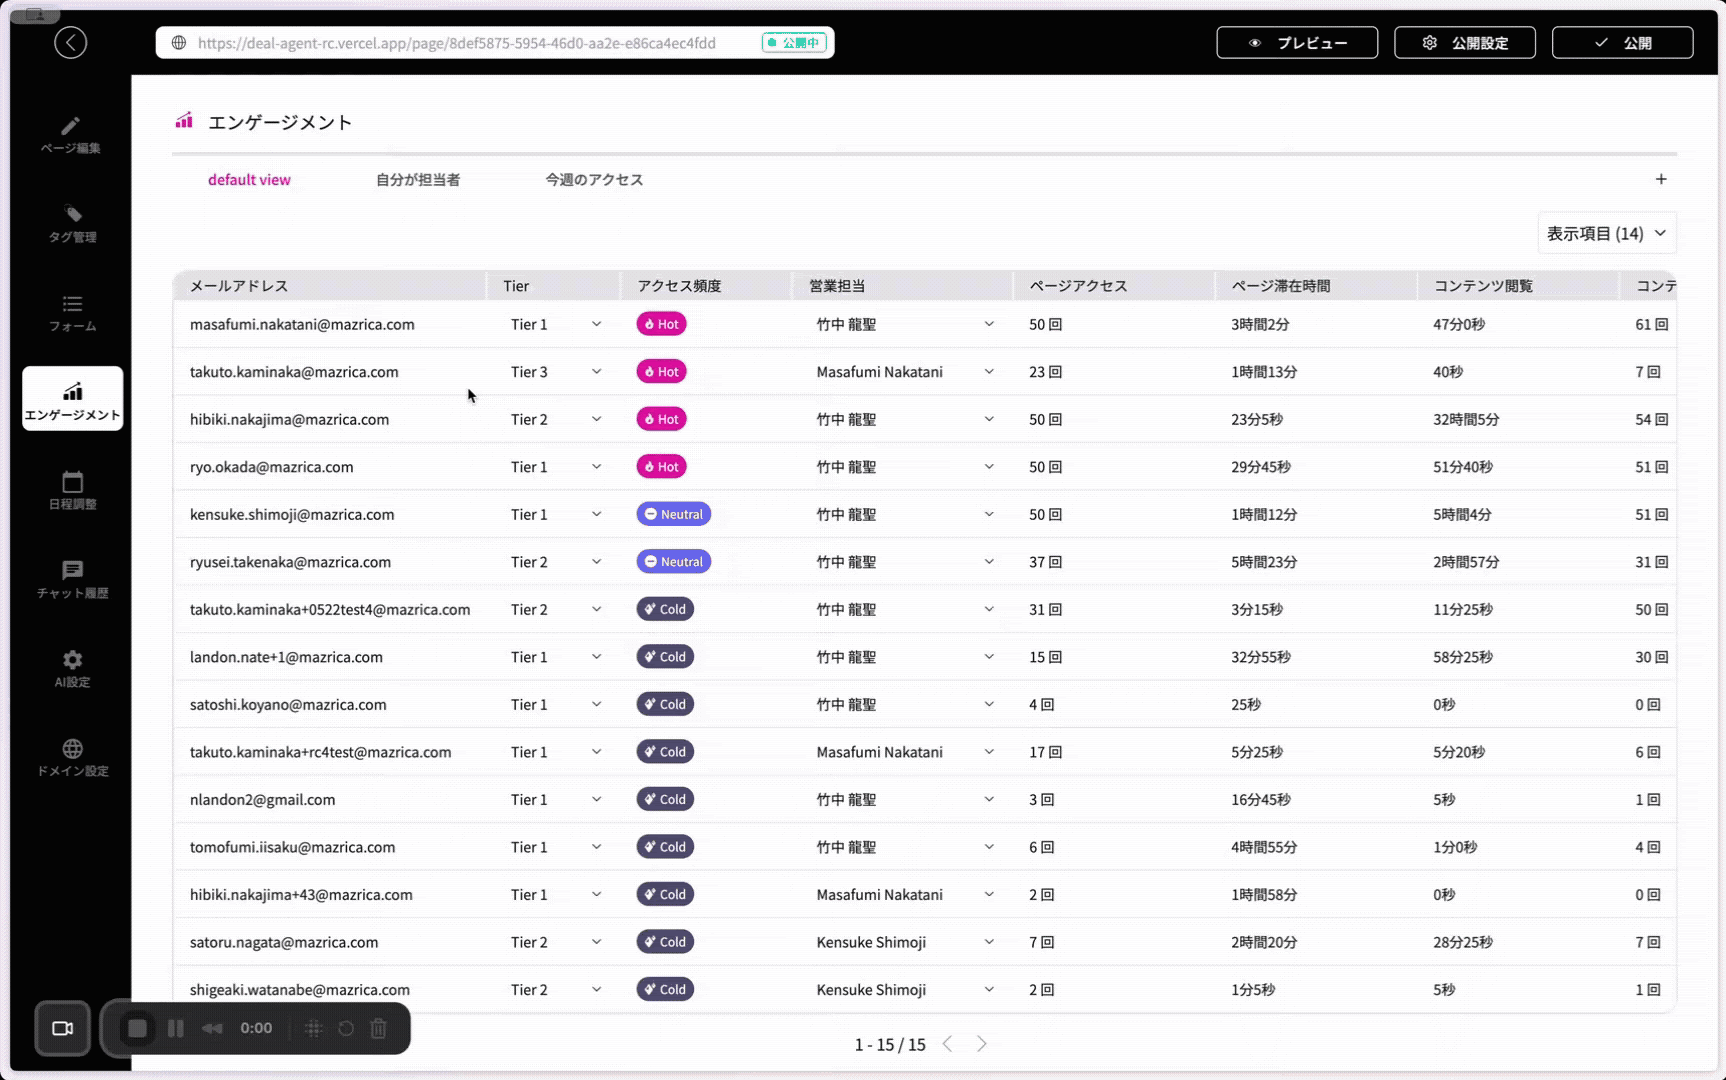Open ページ編集 in the sidebar

tap(71, 134)
